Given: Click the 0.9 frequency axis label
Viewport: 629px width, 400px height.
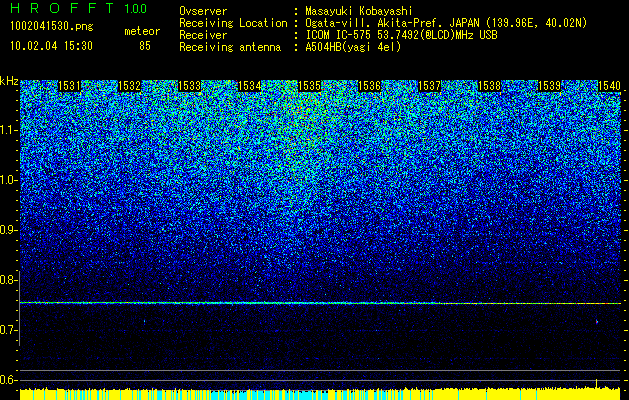Looking at the screenshot, I should (8, 230).
